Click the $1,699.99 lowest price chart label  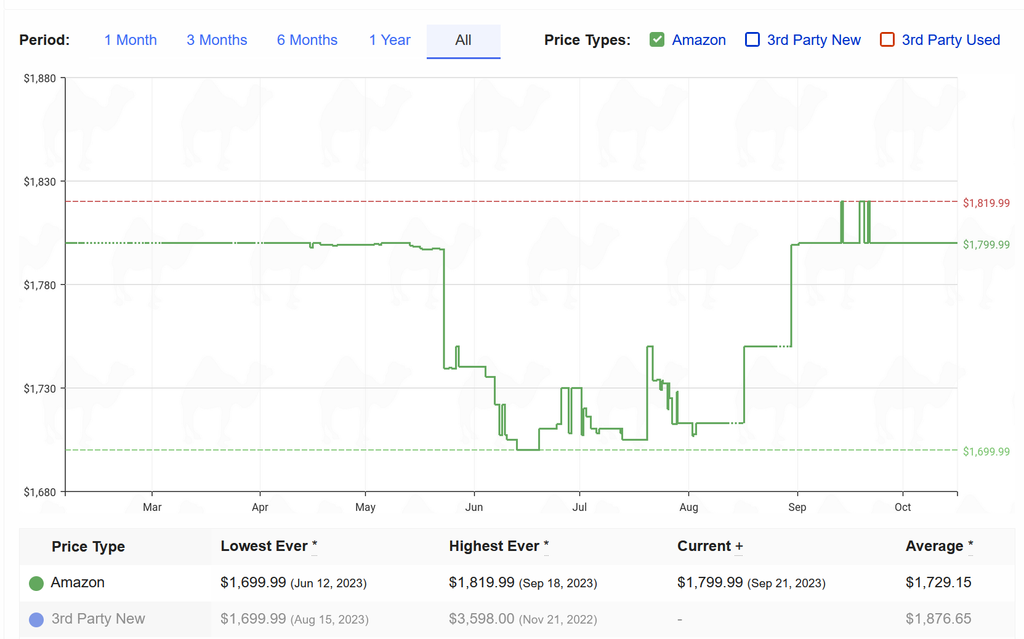point(986,452)
